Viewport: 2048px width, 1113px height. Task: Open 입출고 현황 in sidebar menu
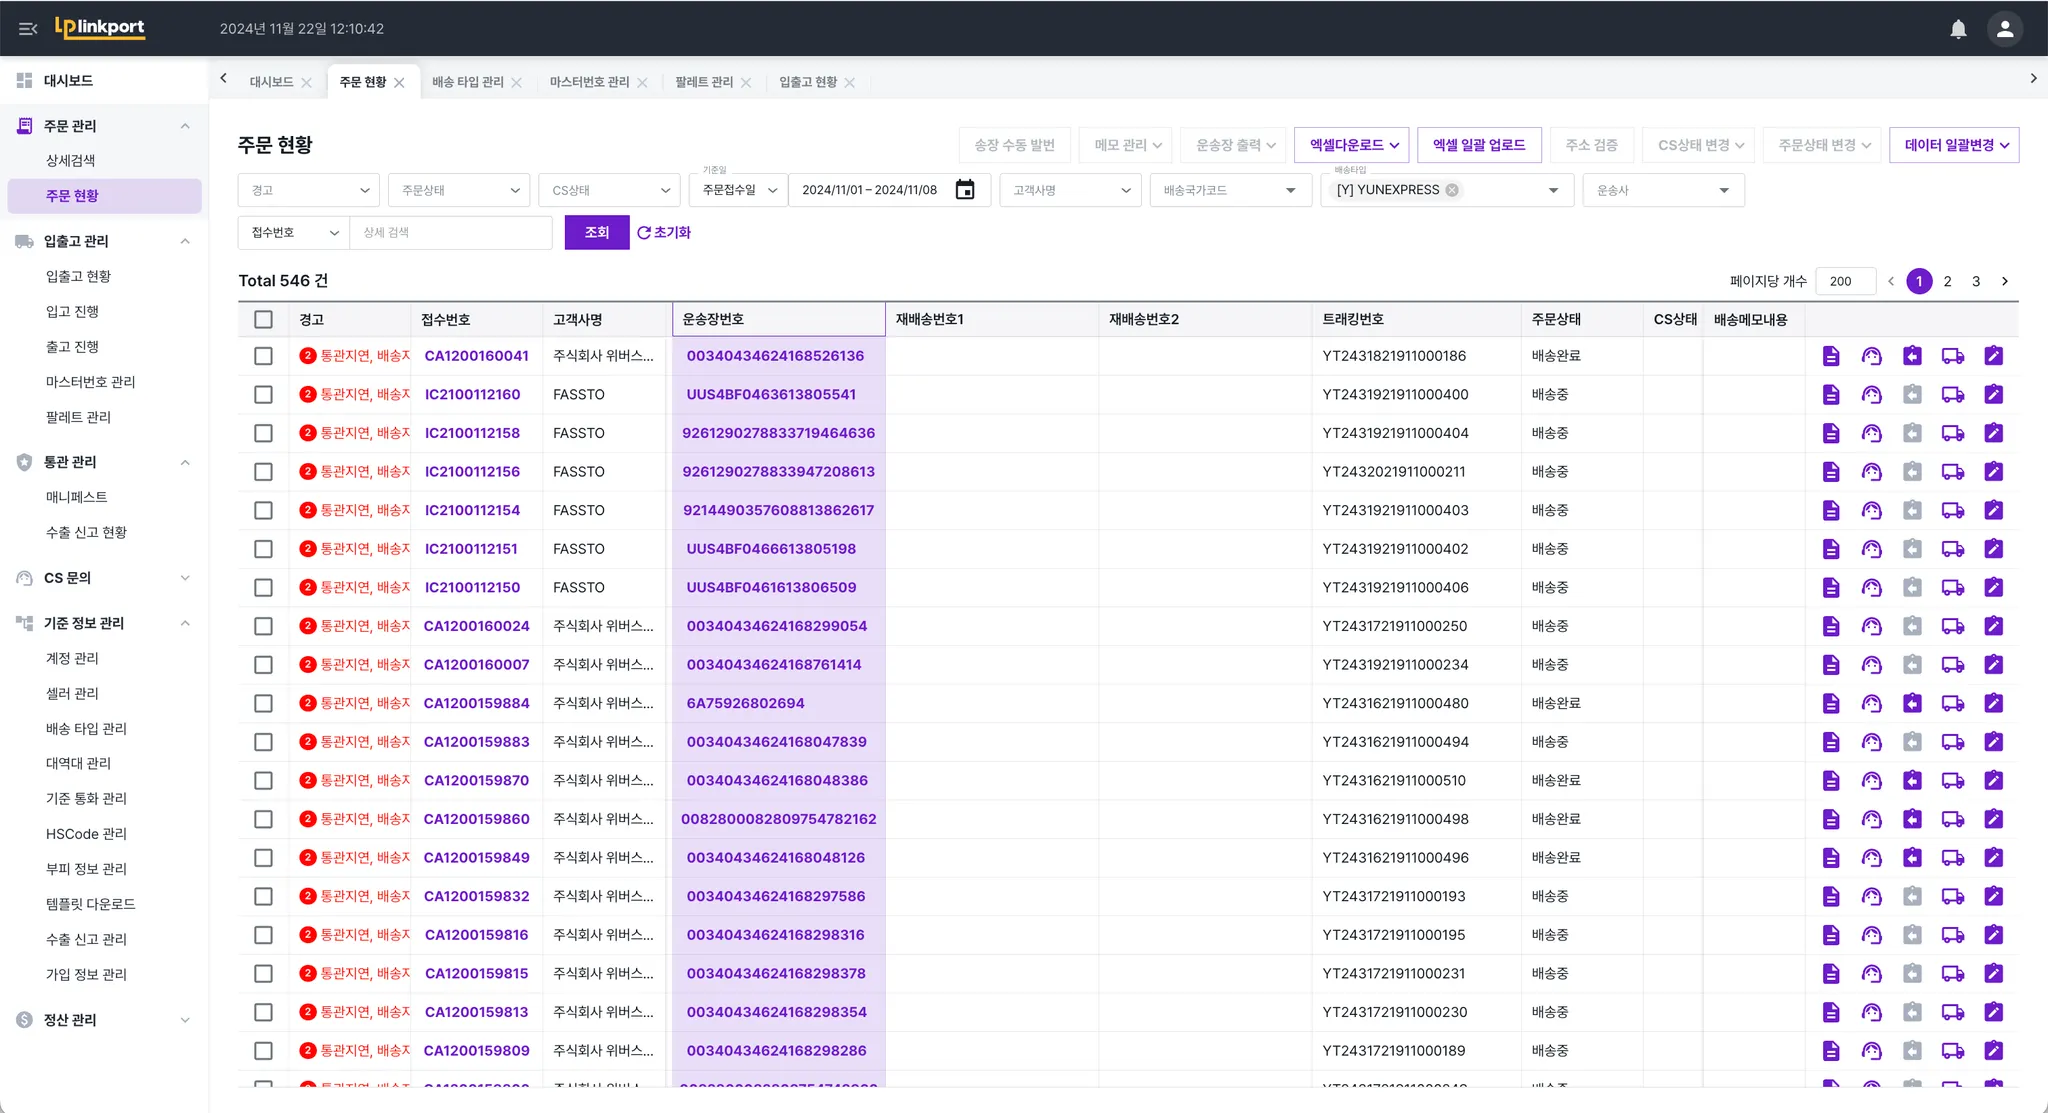click(78, 276)
